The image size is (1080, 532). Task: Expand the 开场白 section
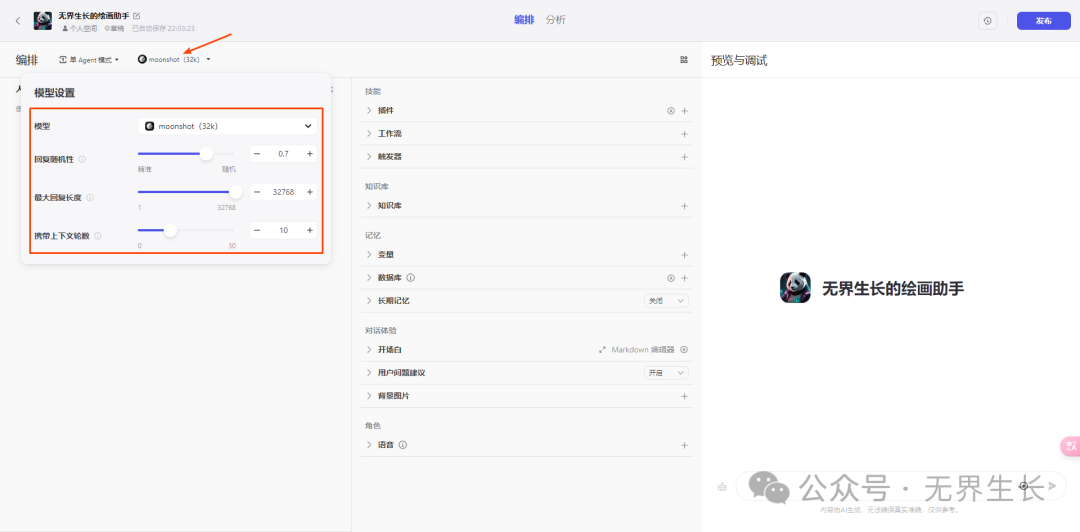[369, 349]
